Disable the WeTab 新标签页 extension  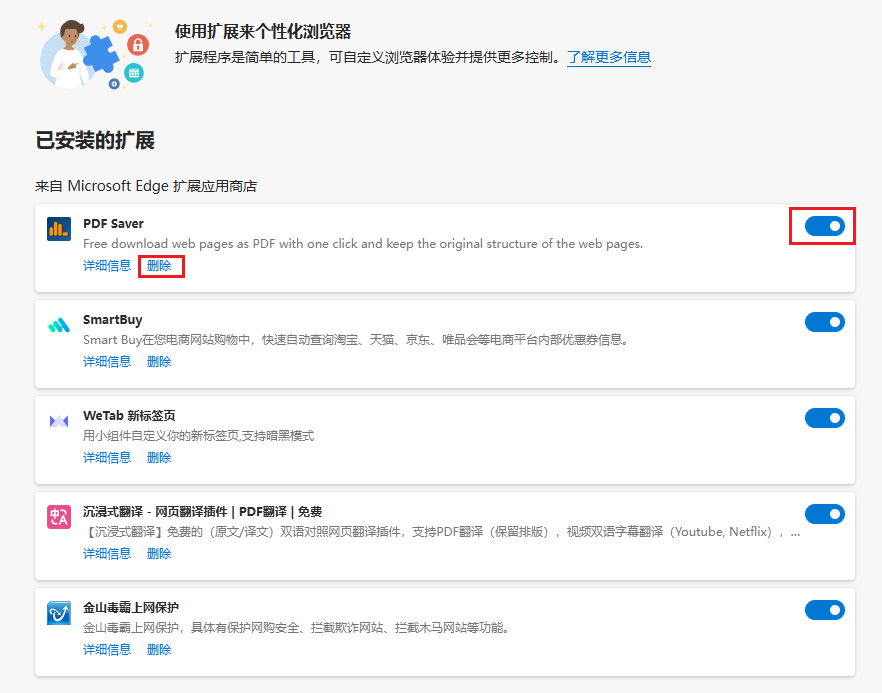coord(824,418)
